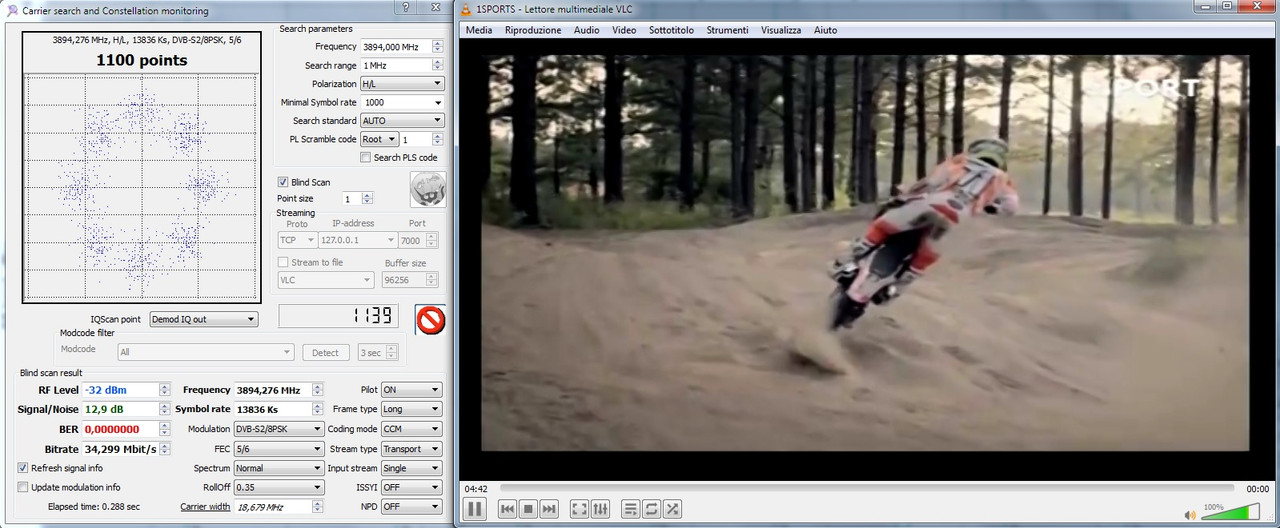Toggle VLC fullscreen mode
Image resolution: width=1280 pixels, height=528 pixels.
pyautogui.click(x=579, y=509)
